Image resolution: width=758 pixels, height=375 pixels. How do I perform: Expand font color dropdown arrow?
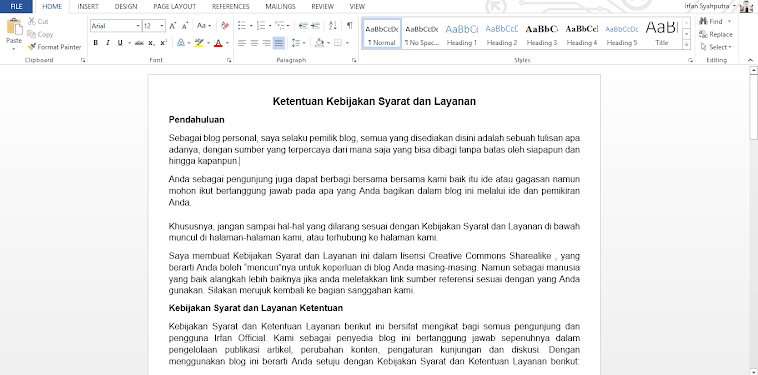(x=227, y=43)
